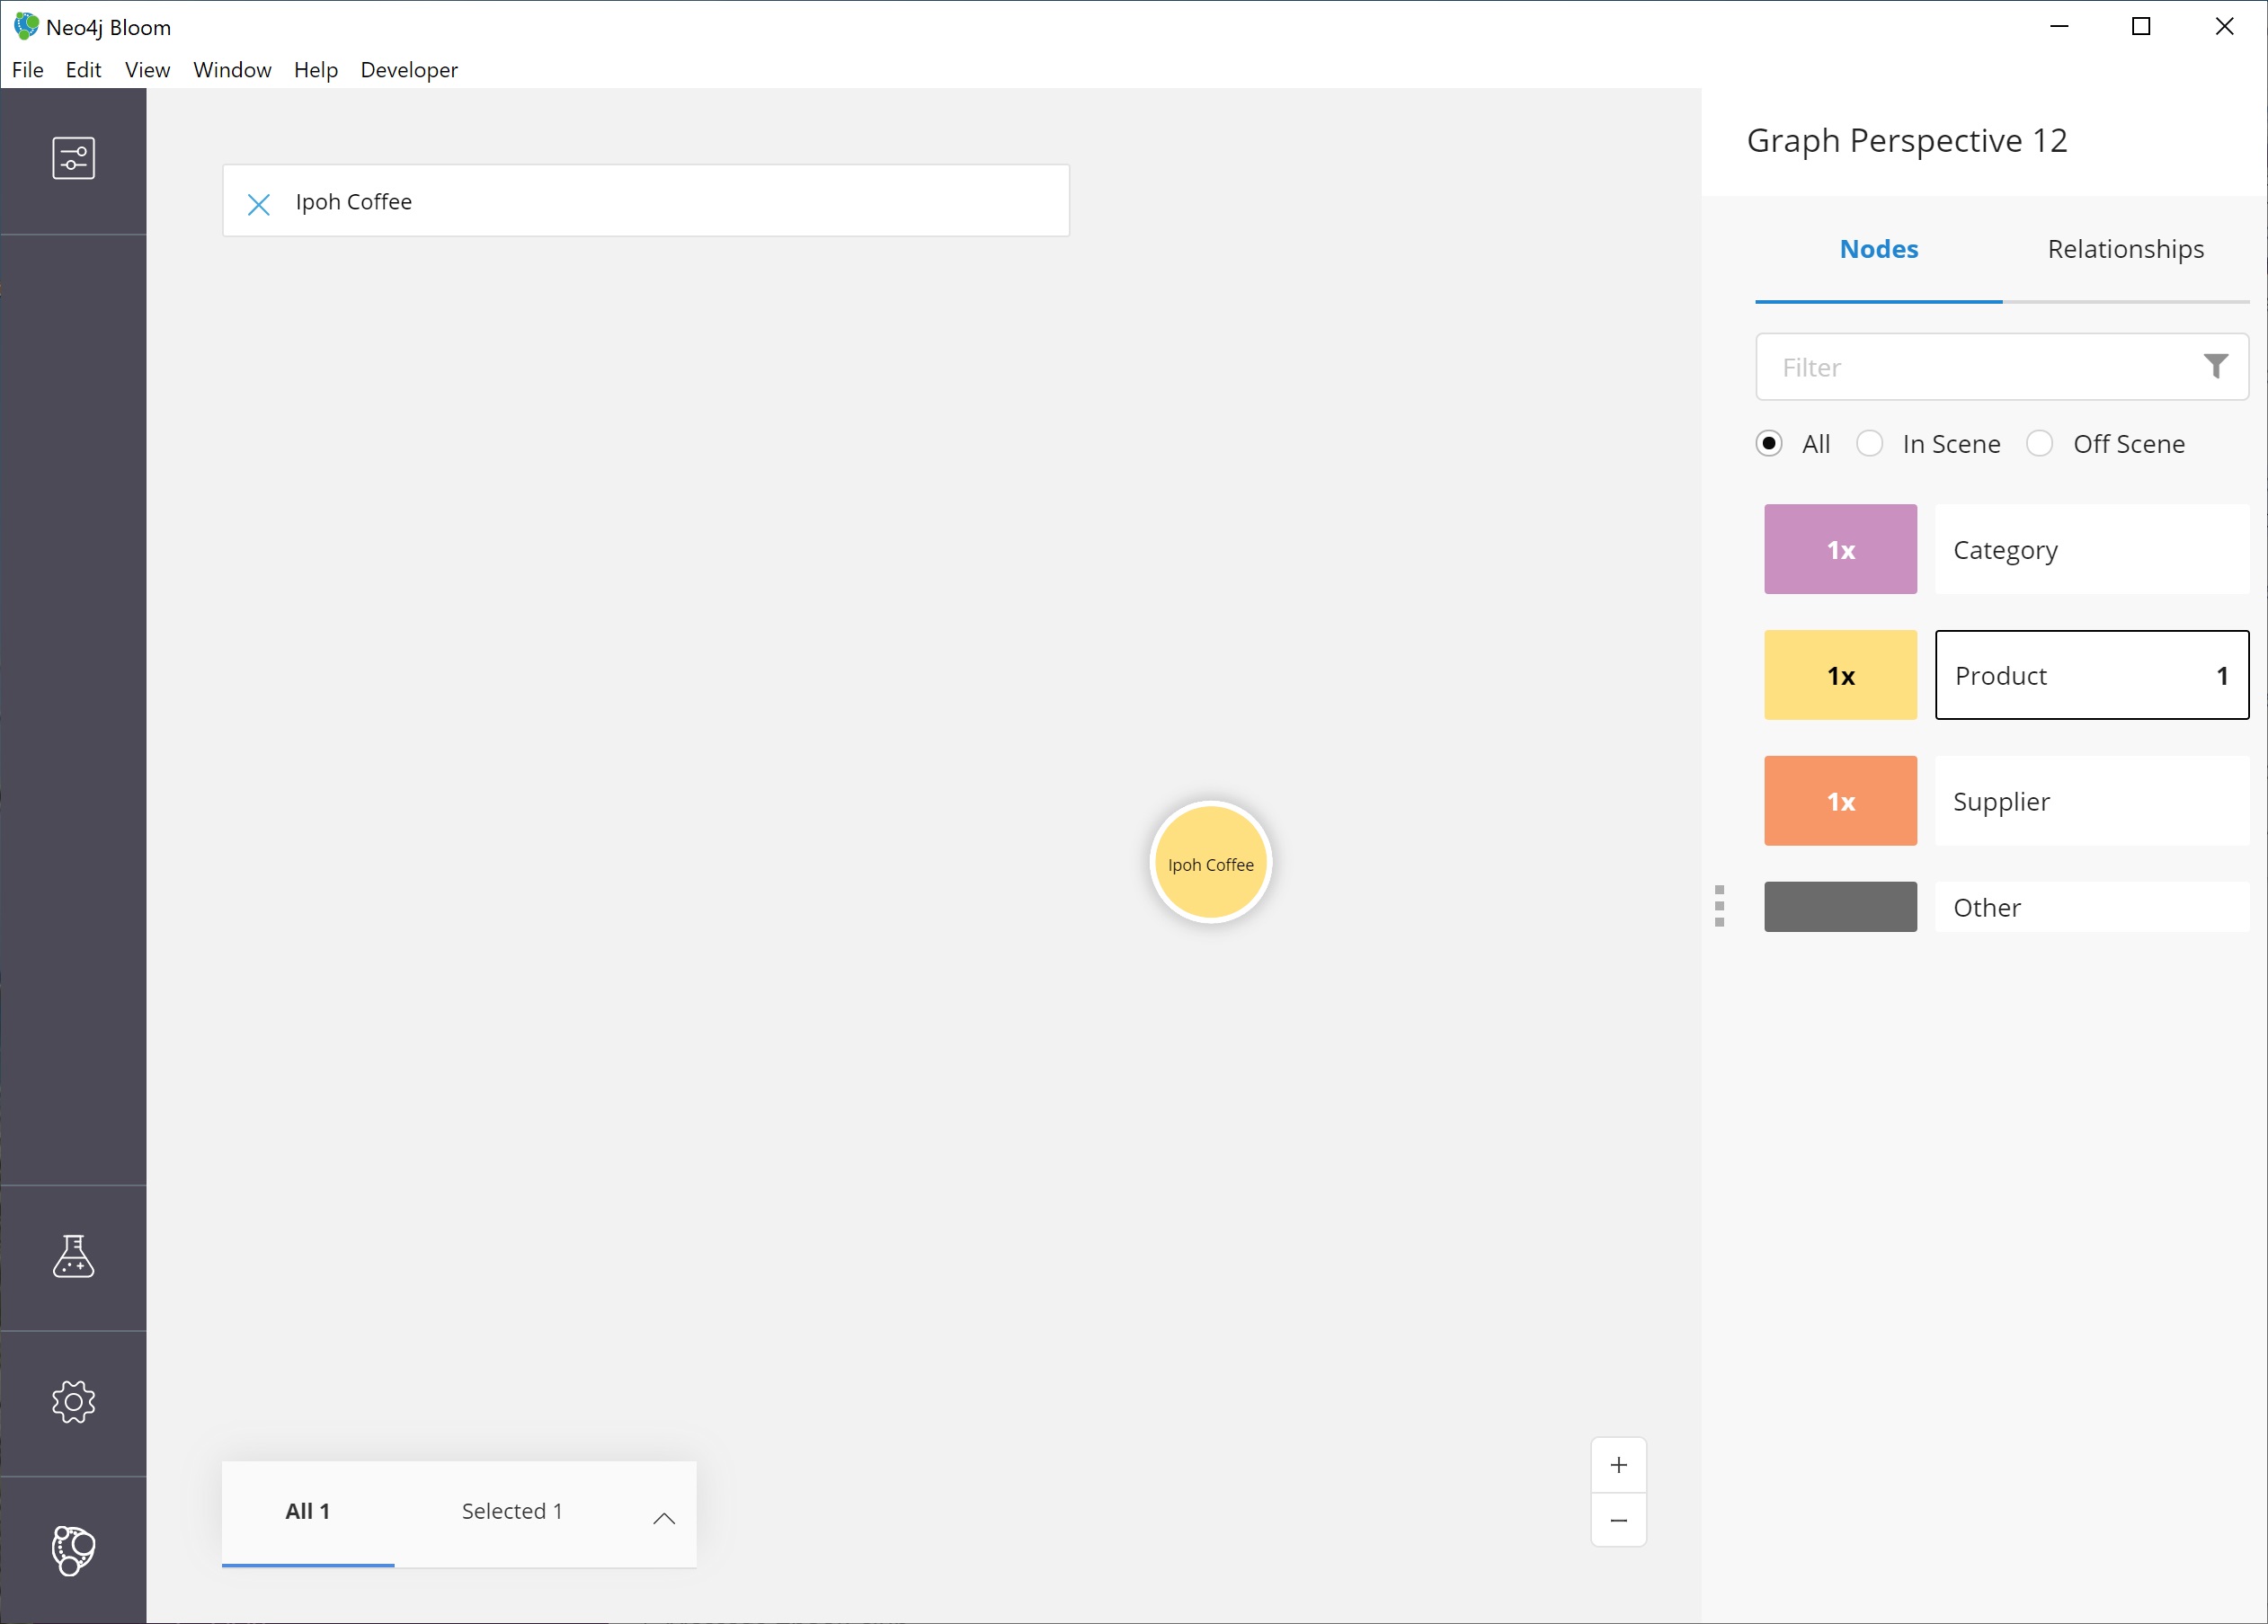Clear the Ipoh Coffee search with X
The height and width of the screenshot is (1624, 2268).
pyautogui.click(x=259, y=204)
